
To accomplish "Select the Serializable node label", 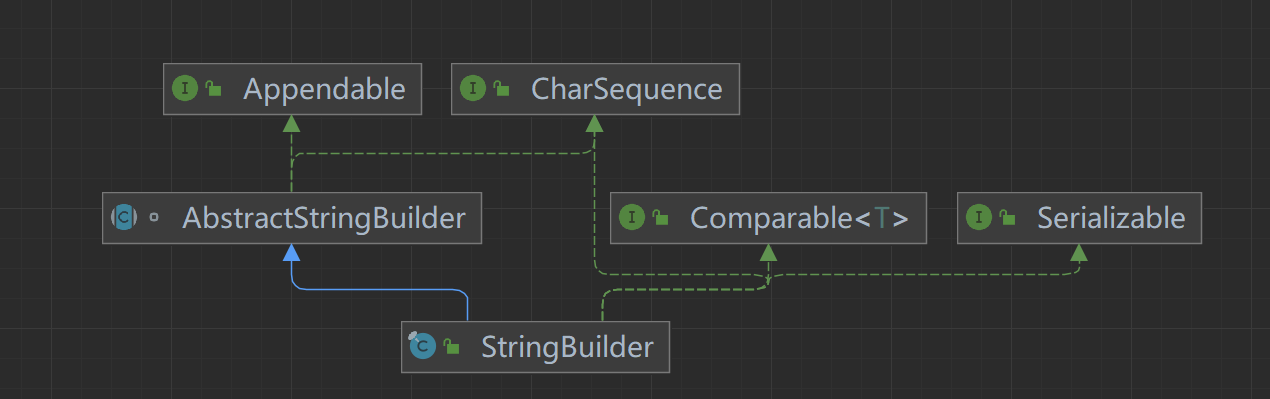I will 1111,217.
